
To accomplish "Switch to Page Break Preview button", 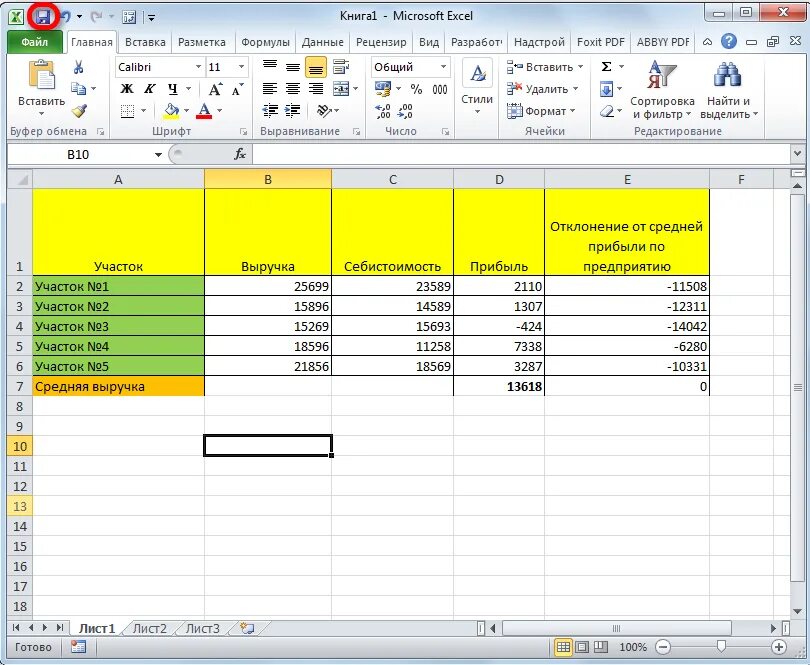I will point(601,646).
